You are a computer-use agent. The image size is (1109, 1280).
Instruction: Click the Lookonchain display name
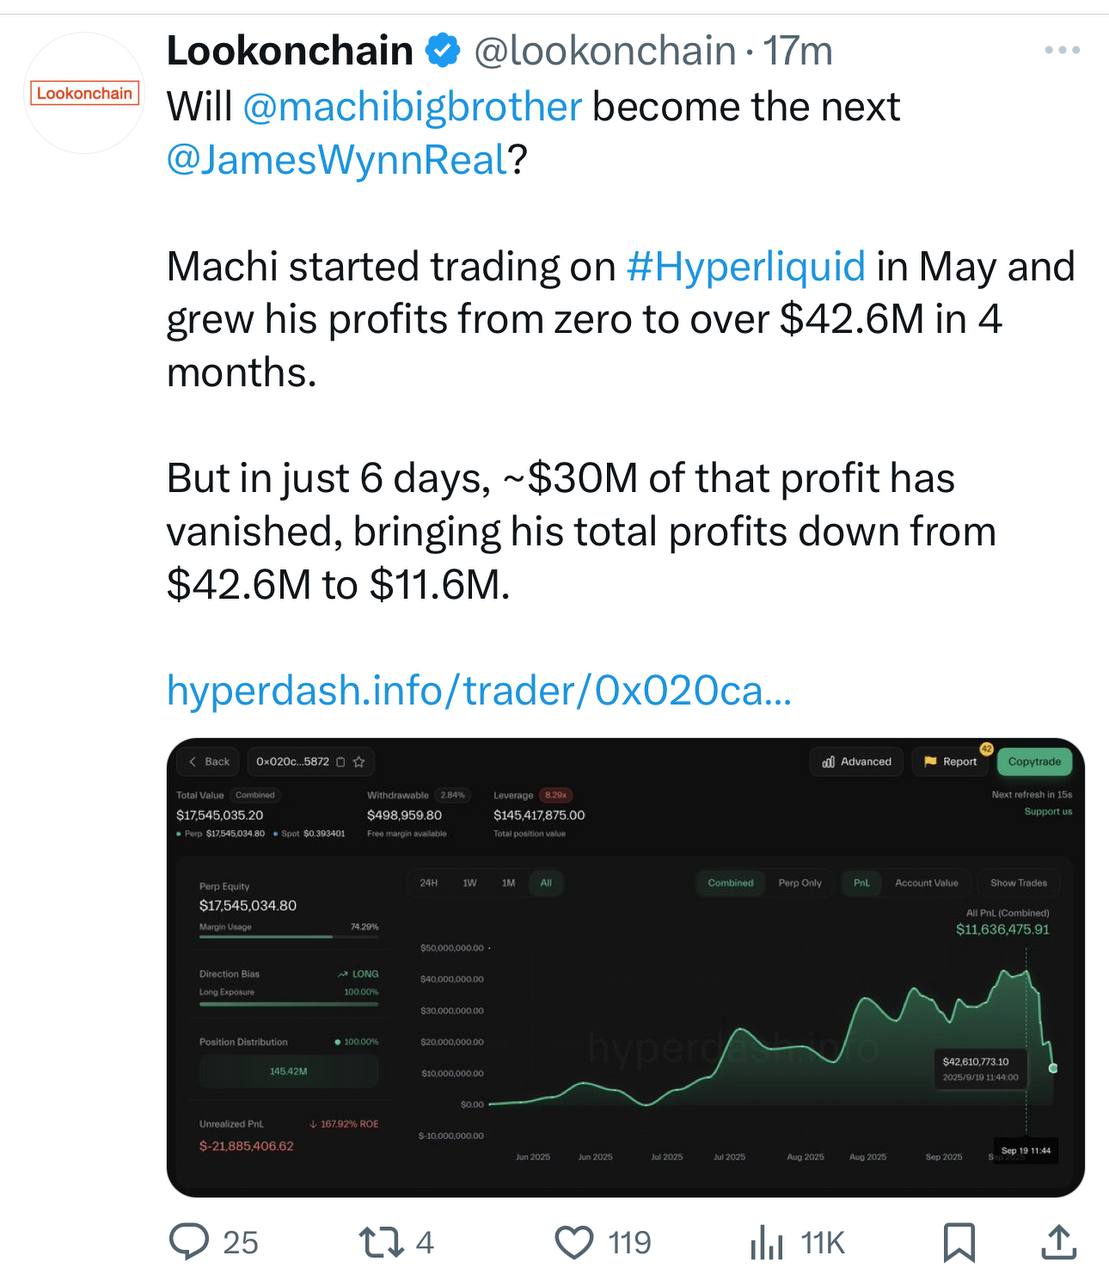click(290, 50)
